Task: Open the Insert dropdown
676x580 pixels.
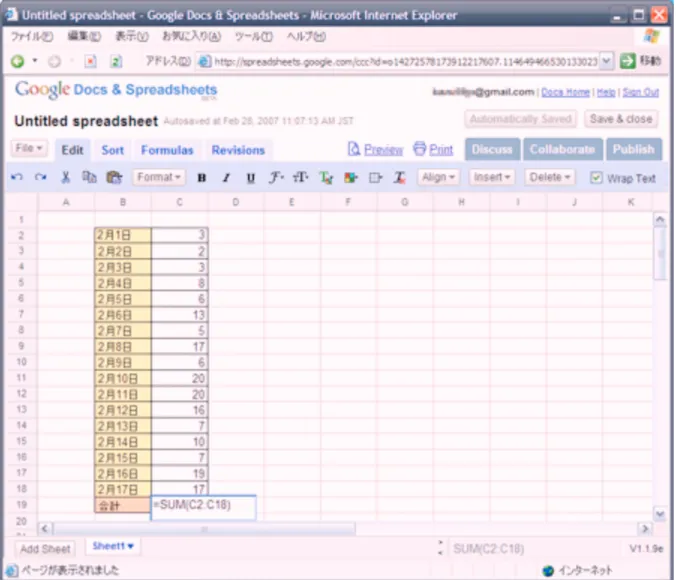Action: [492, 177]
